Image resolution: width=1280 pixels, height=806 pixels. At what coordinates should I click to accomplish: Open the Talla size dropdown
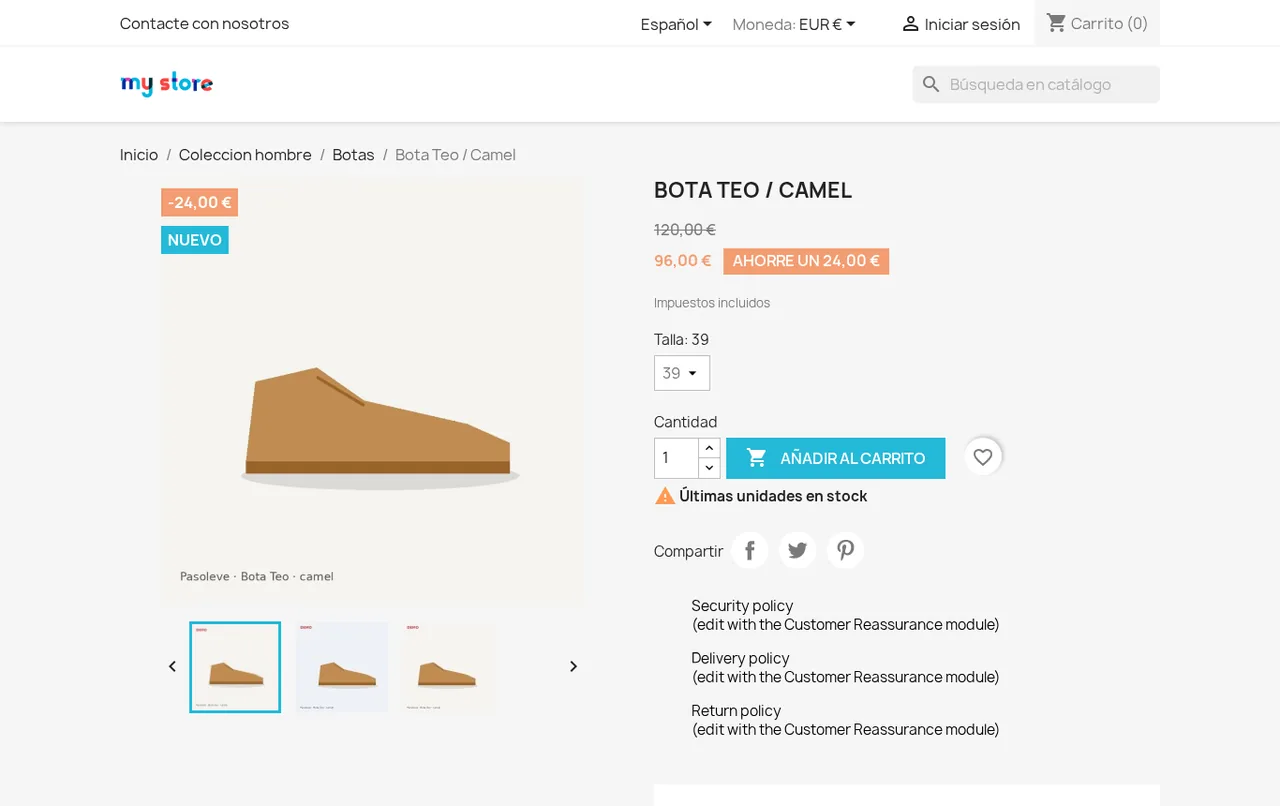(x=682, y=373)
